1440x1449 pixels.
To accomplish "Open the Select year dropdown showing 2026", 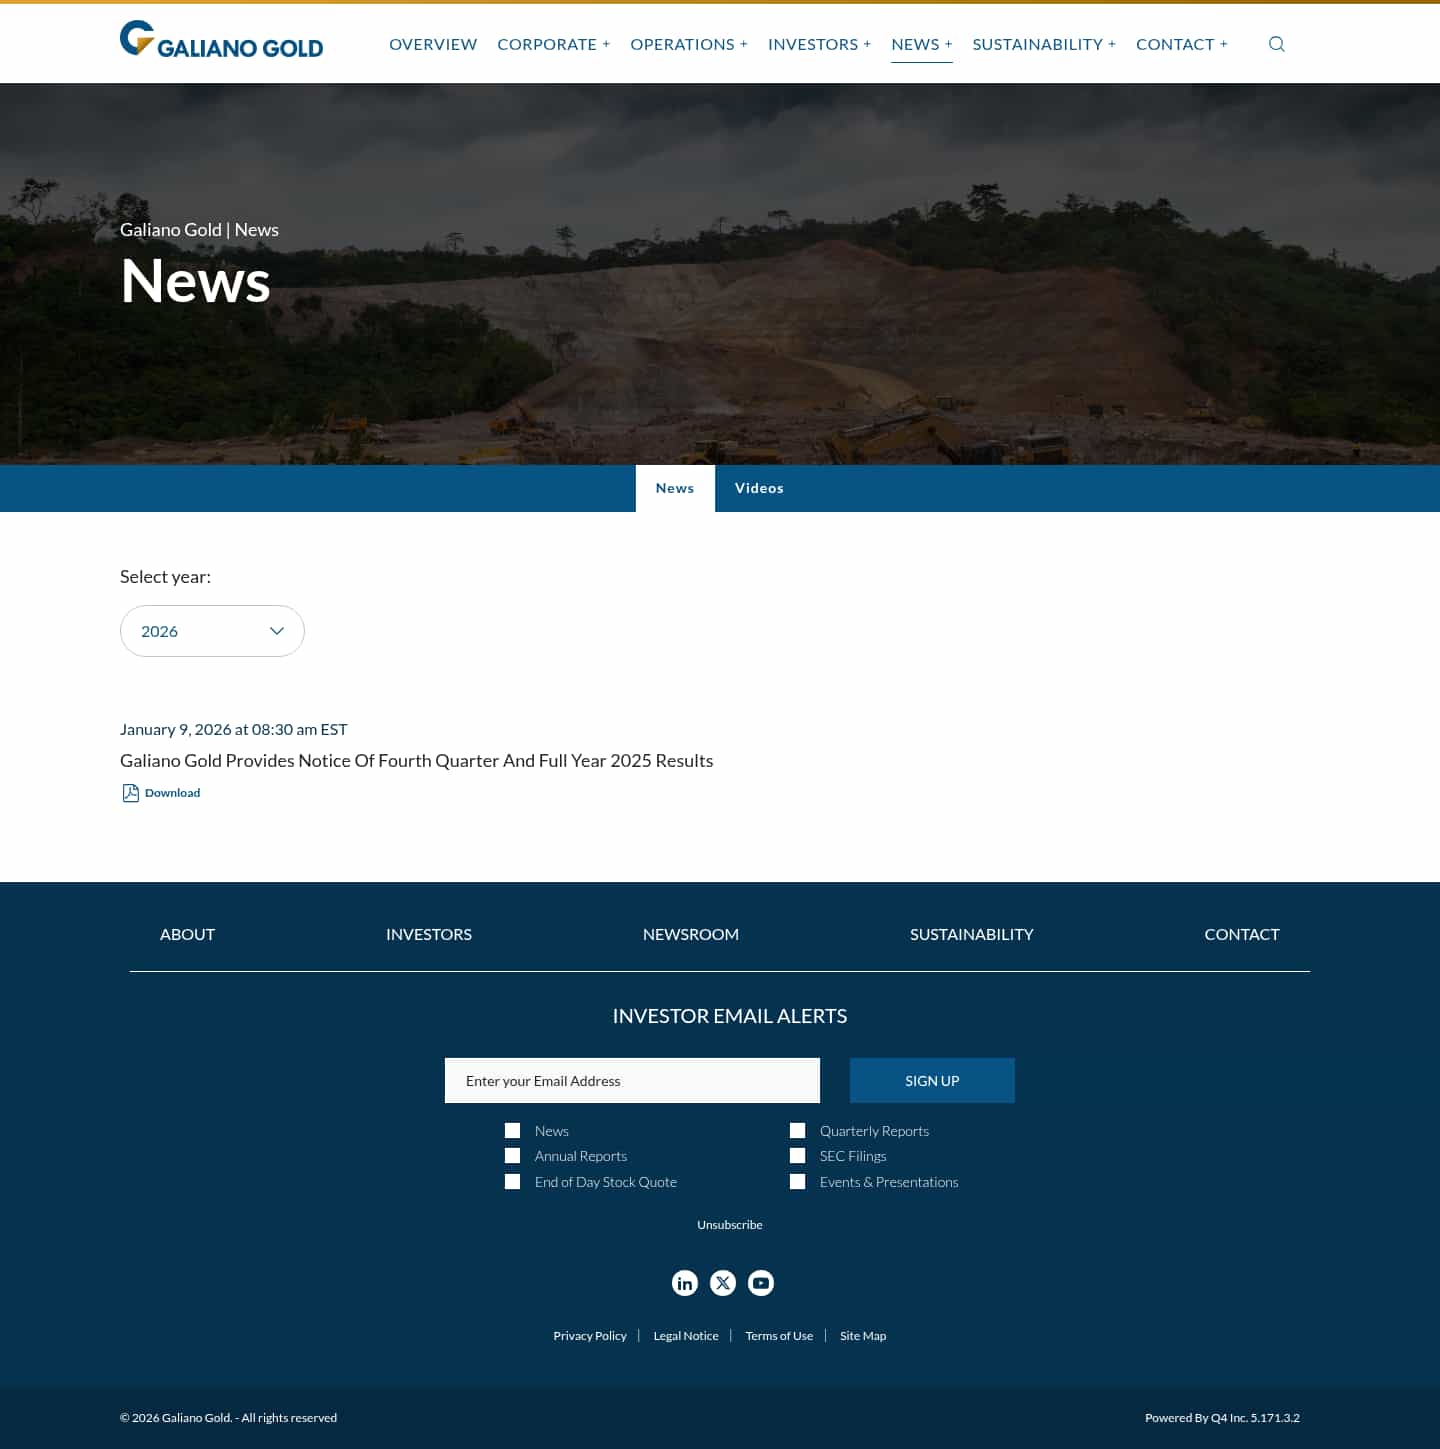I will coord(212,631).
